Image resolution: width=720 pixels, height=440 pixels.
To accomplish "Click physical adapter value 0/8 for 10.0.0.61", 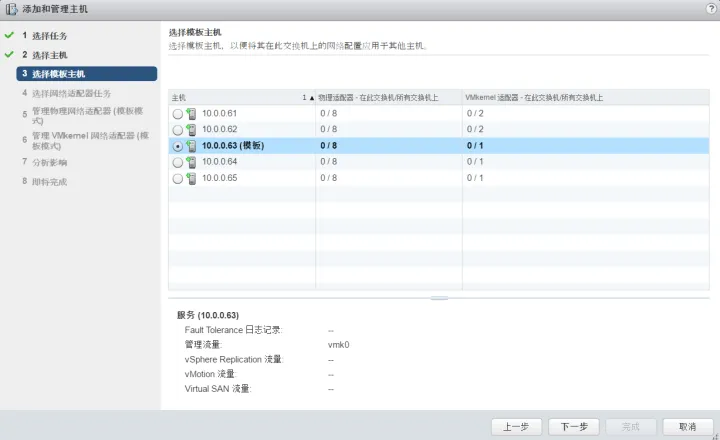I will tap(329, 113).
